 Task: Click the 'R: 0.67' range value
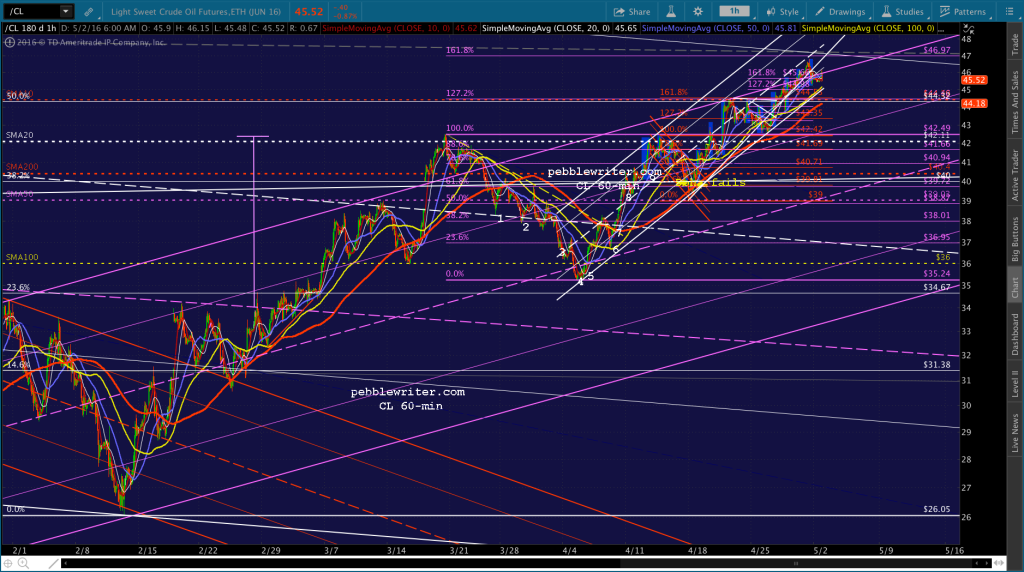(305, 29)
